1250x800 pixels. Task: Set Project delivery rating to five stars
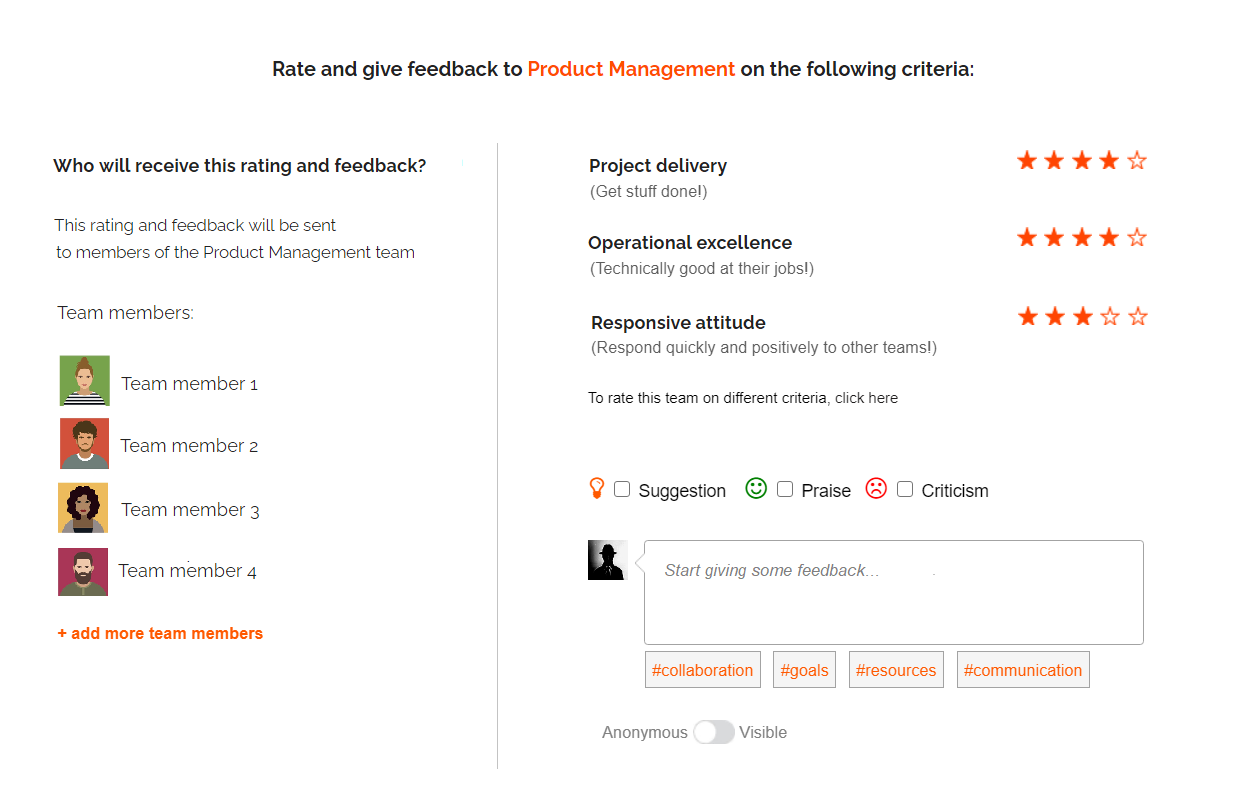point(1137,160)
